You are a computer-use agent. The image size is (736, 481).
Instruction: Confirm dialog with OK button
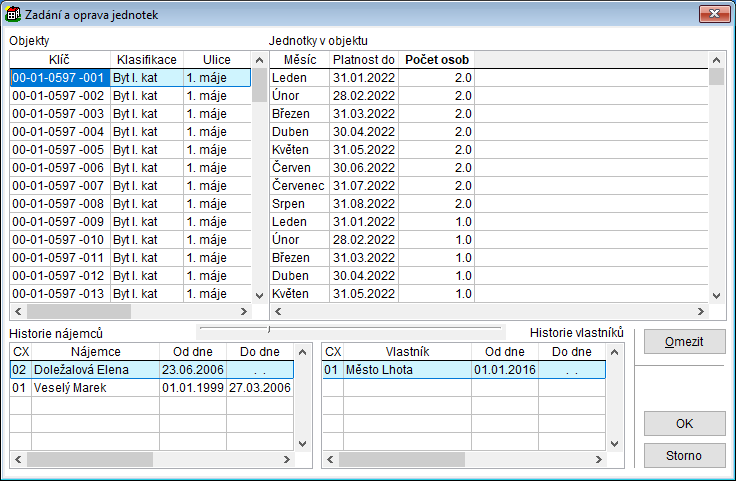coord(685,423)
